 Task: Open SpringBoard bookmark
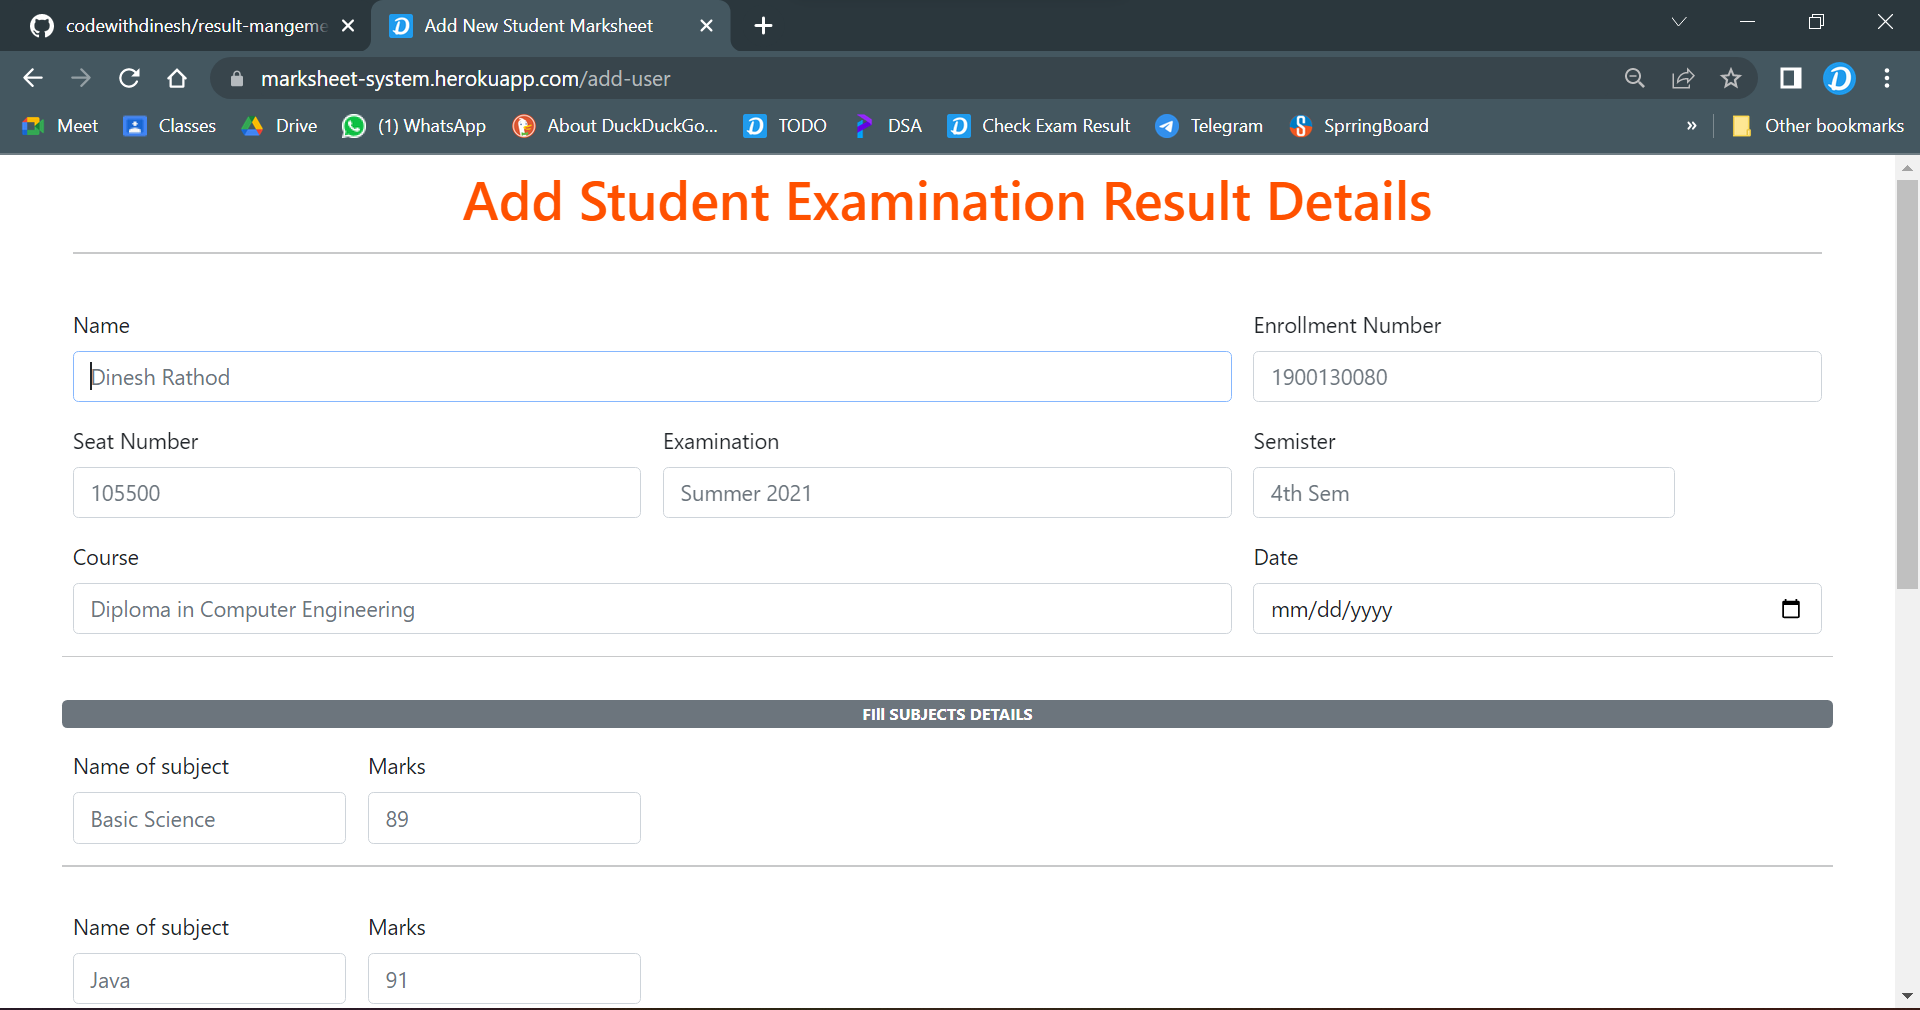point(1359,126)
